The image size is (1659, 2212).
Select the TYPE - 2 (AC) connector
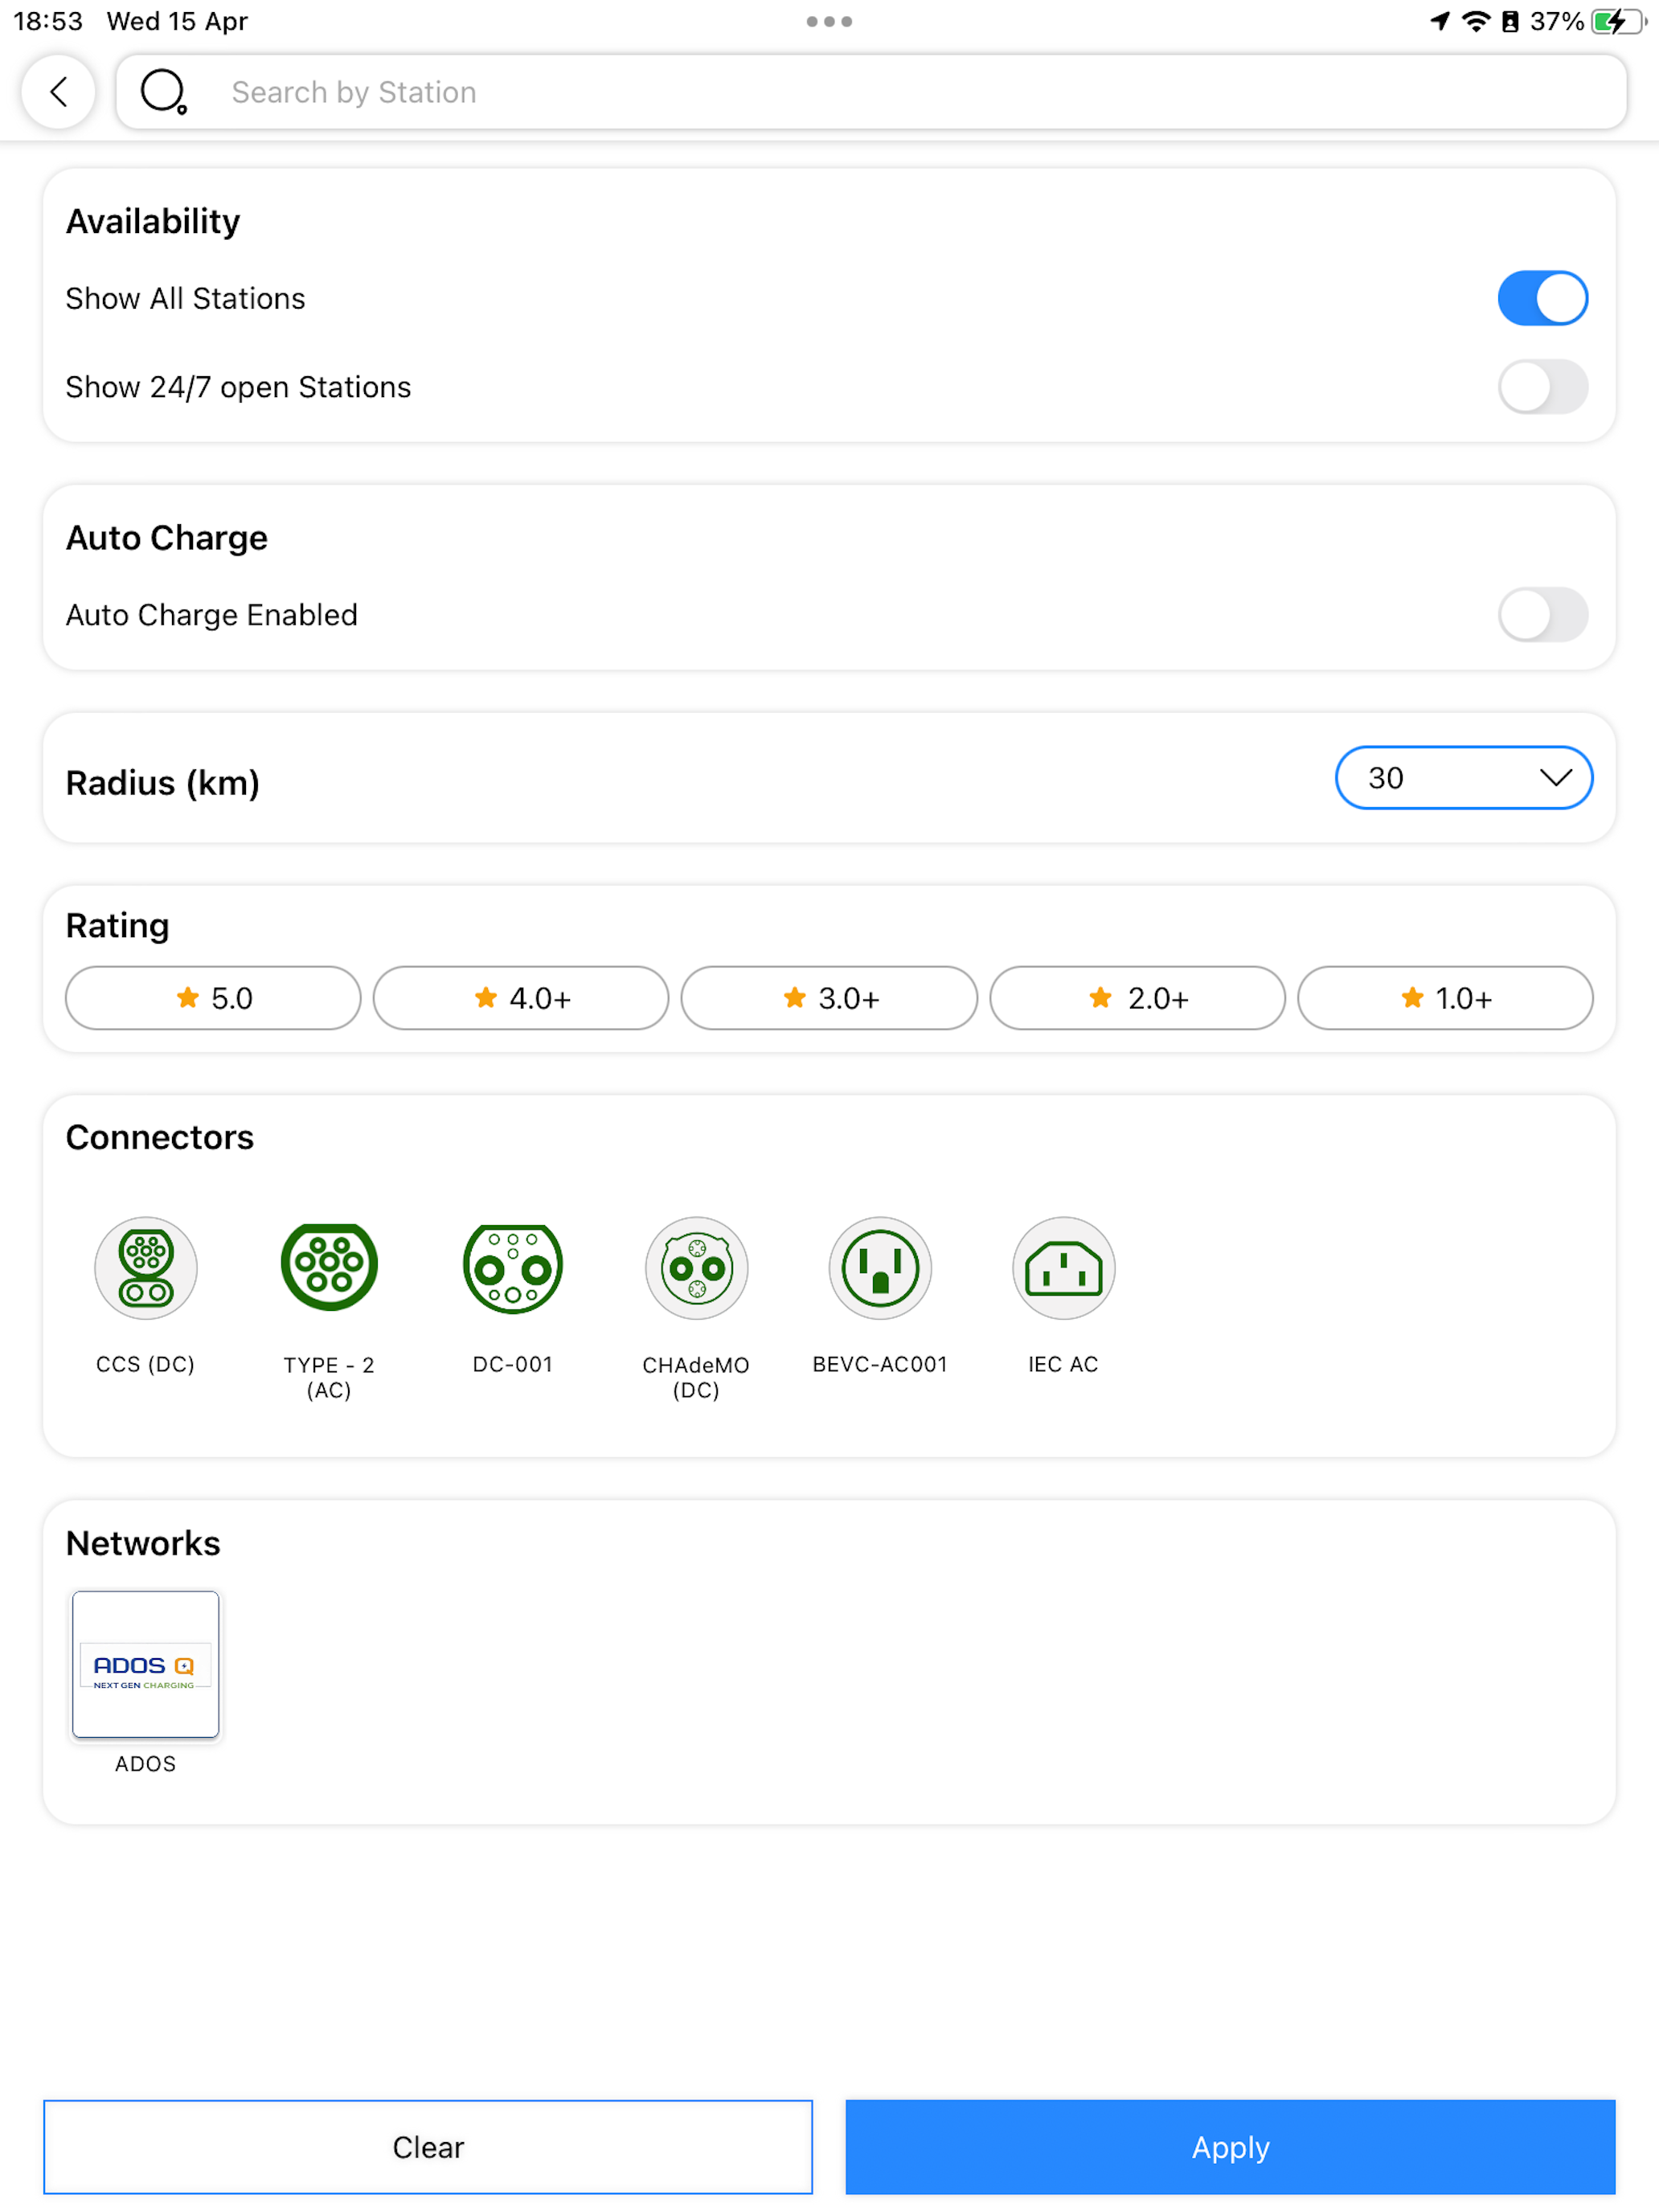(x=329, y=1268)
